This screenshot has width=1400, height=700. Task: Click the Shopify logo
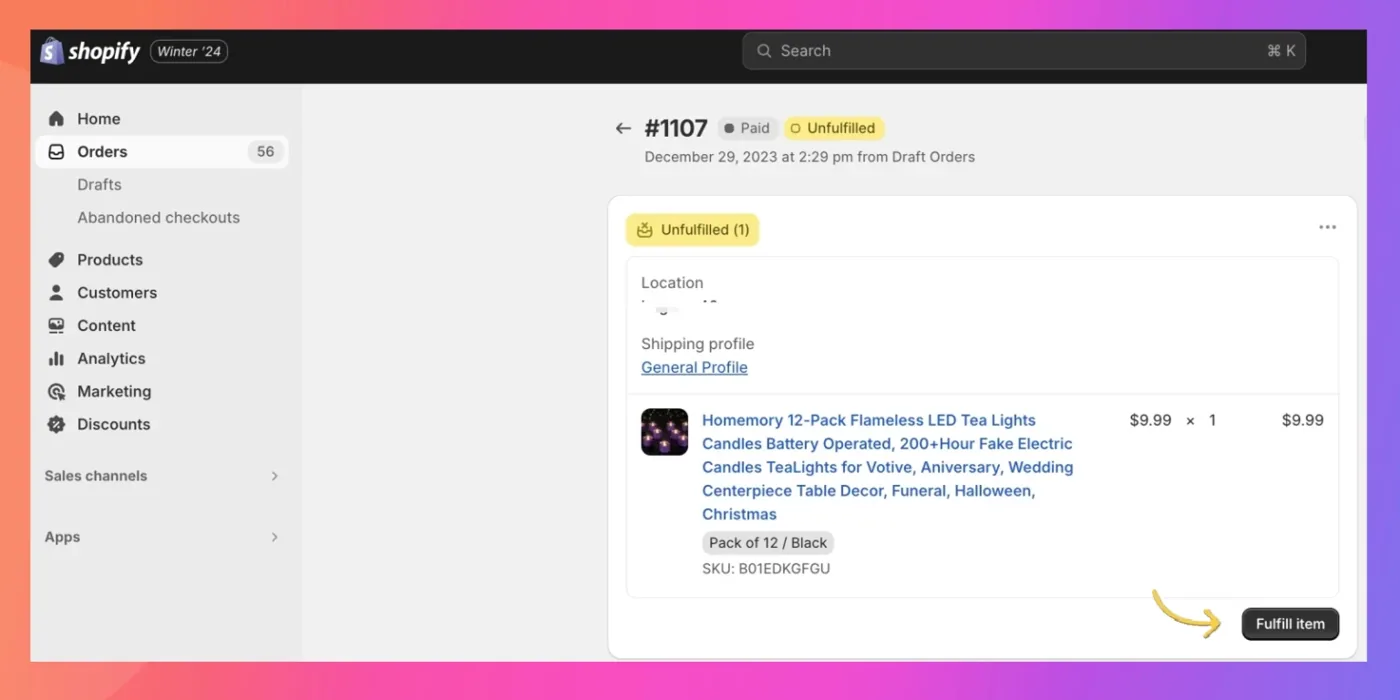click(x=90, y=51)
